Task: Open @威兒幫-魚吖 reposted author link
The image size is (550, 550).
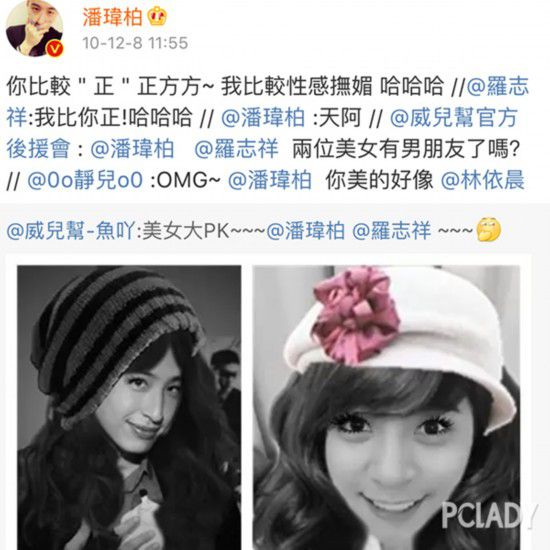Action: click(70, 231)
